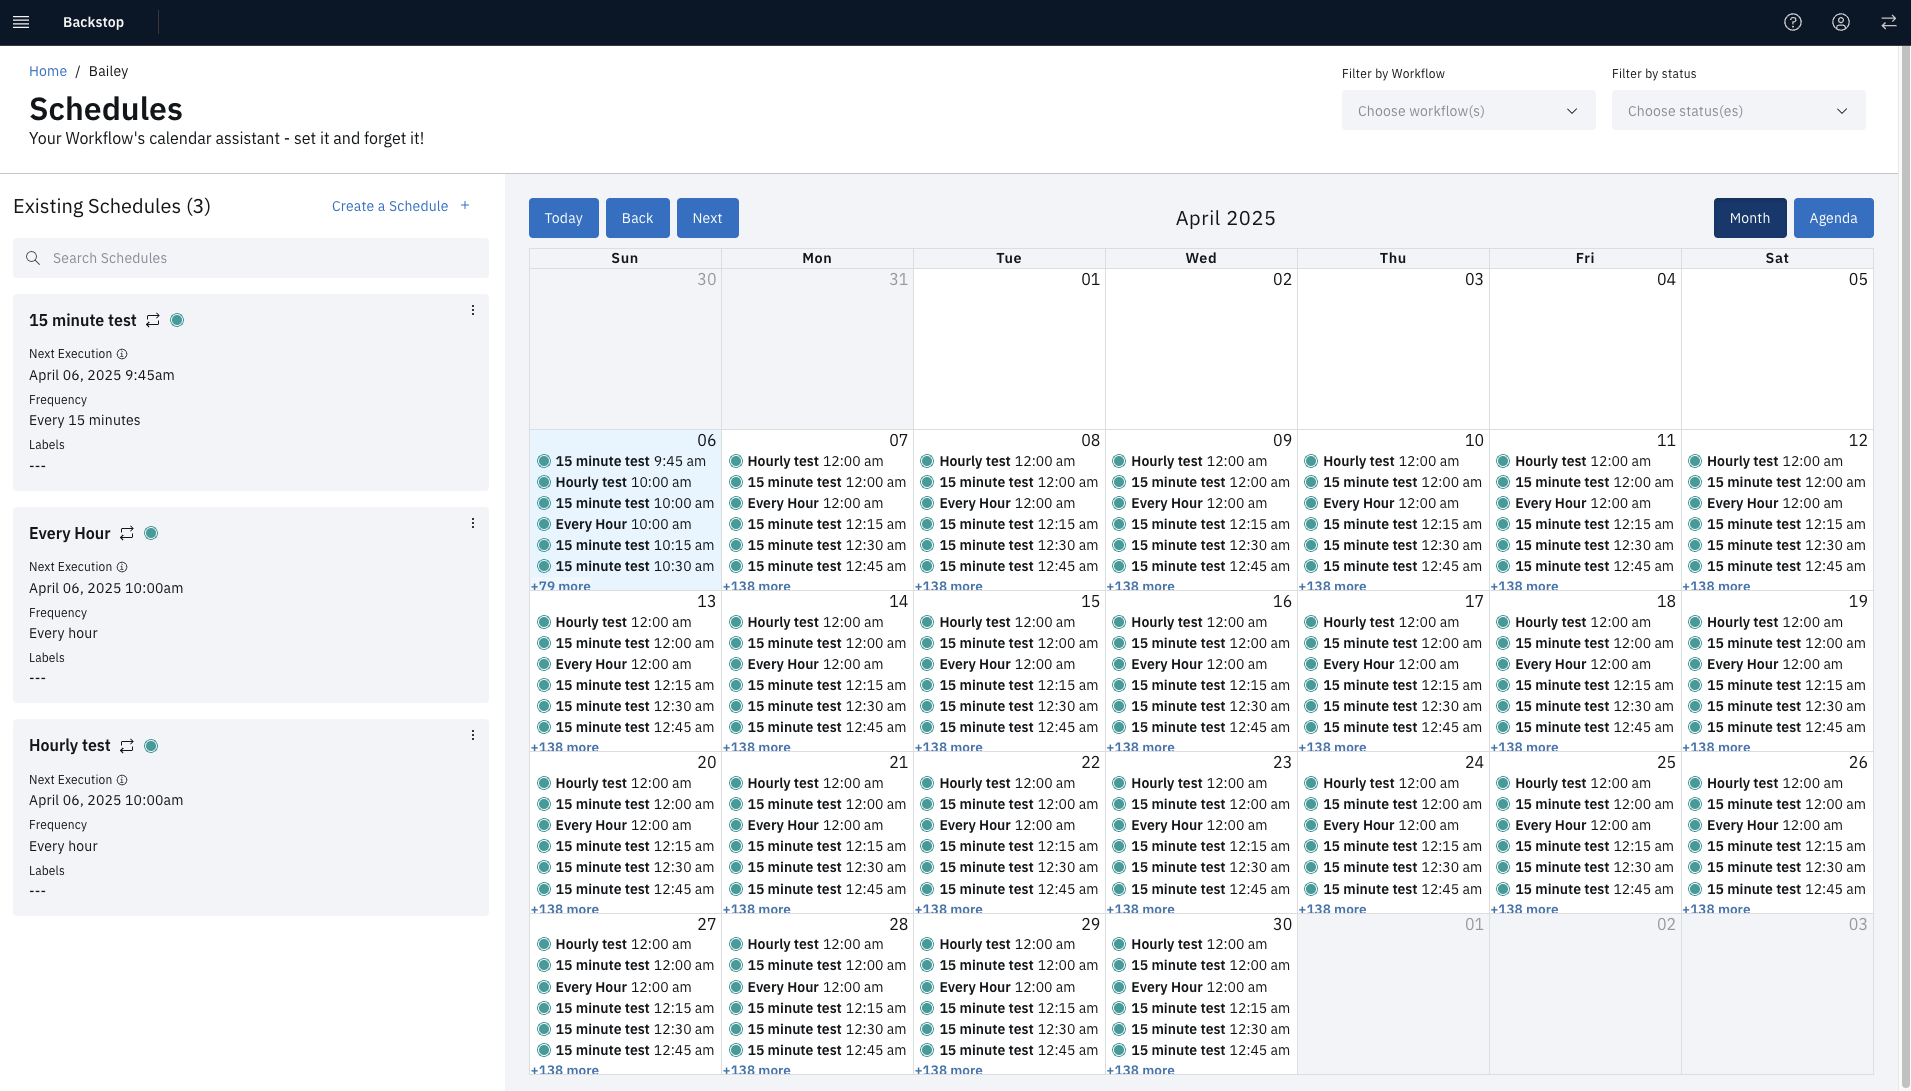Click the switcher arrows icon in header
Image resolution: width=1911 pixels, height=1091 pixels.
1888,22
